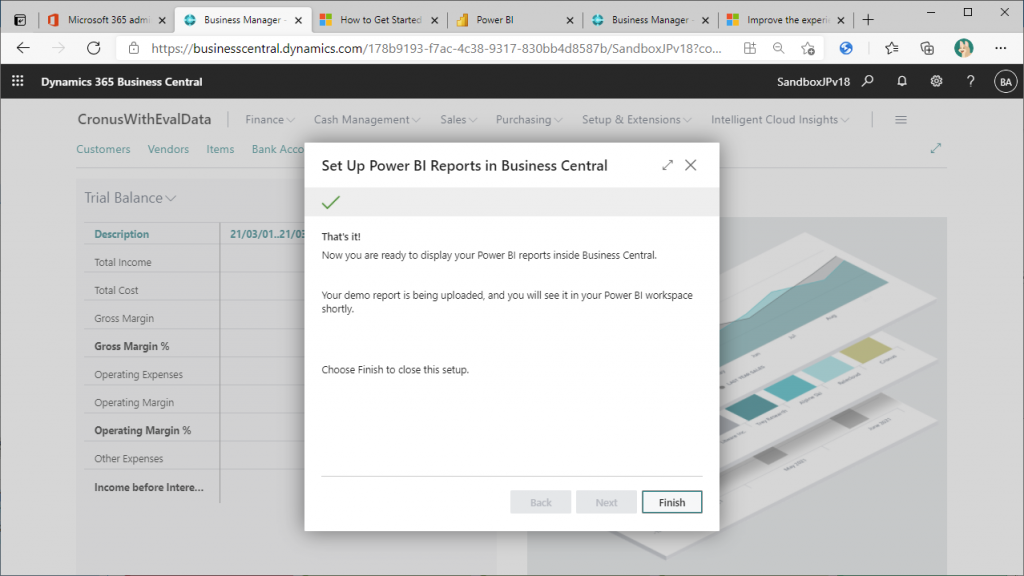Expand the Intelligent Cloud Insights menu
This screenshot has height=576, width=1024.
[x=780, y=120]
